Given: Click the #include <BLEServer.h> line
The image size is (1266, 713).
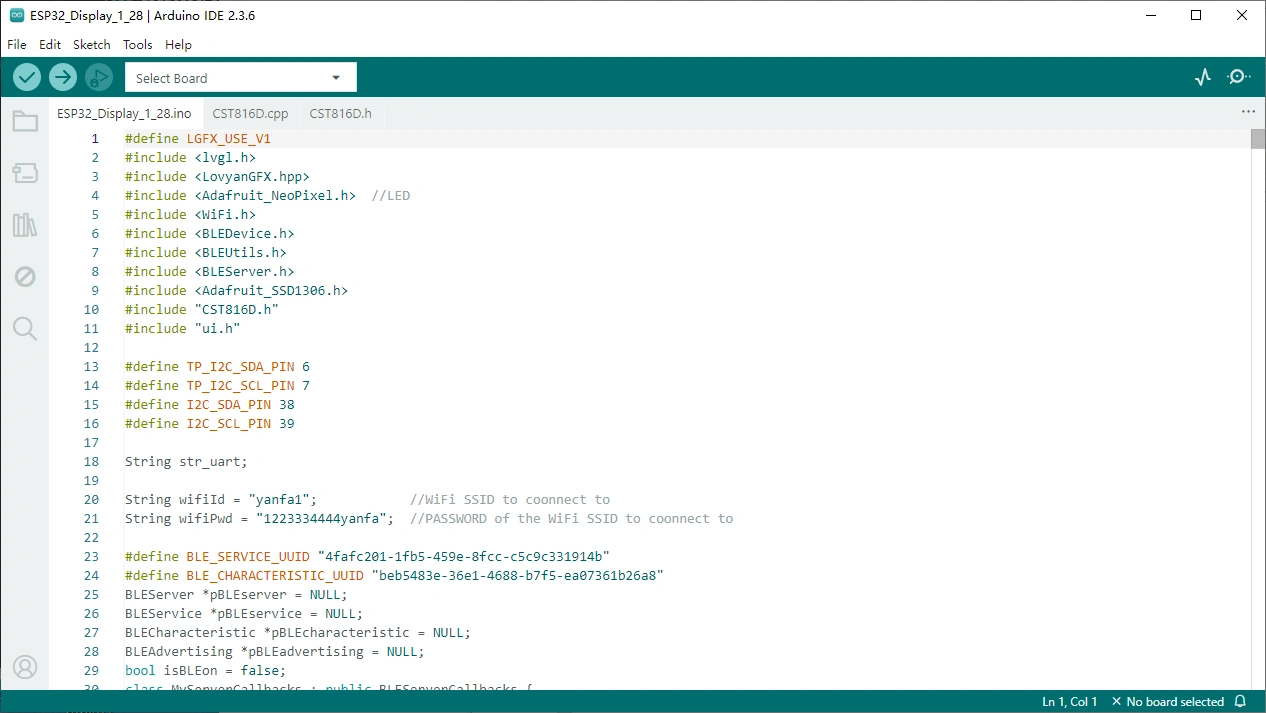Looking at the screenshot, I should coord(209,272).
